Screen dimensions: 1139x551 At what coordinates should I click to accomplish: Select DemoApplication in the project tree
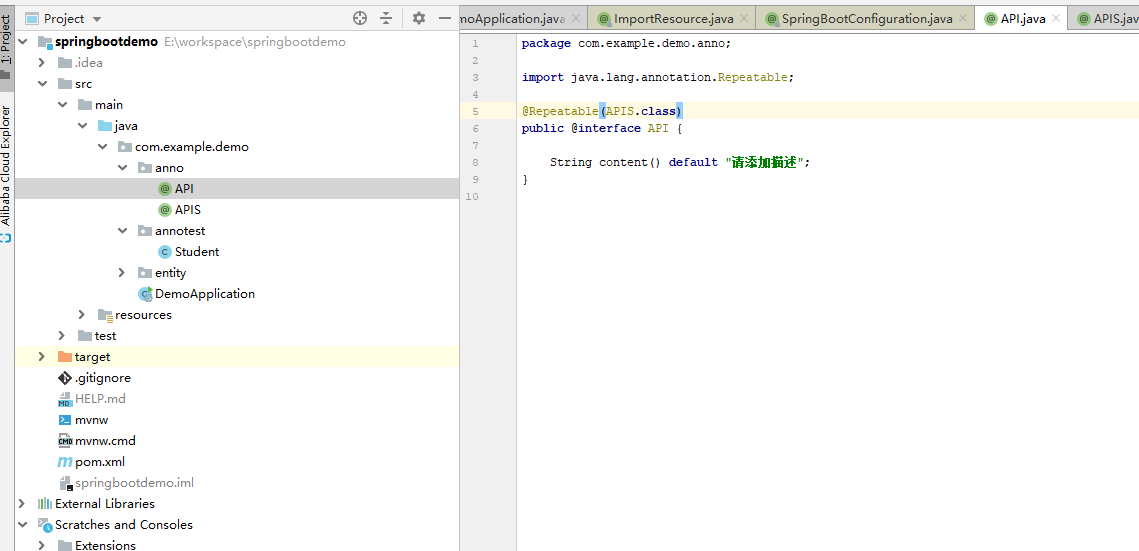[x=205, y=294]
